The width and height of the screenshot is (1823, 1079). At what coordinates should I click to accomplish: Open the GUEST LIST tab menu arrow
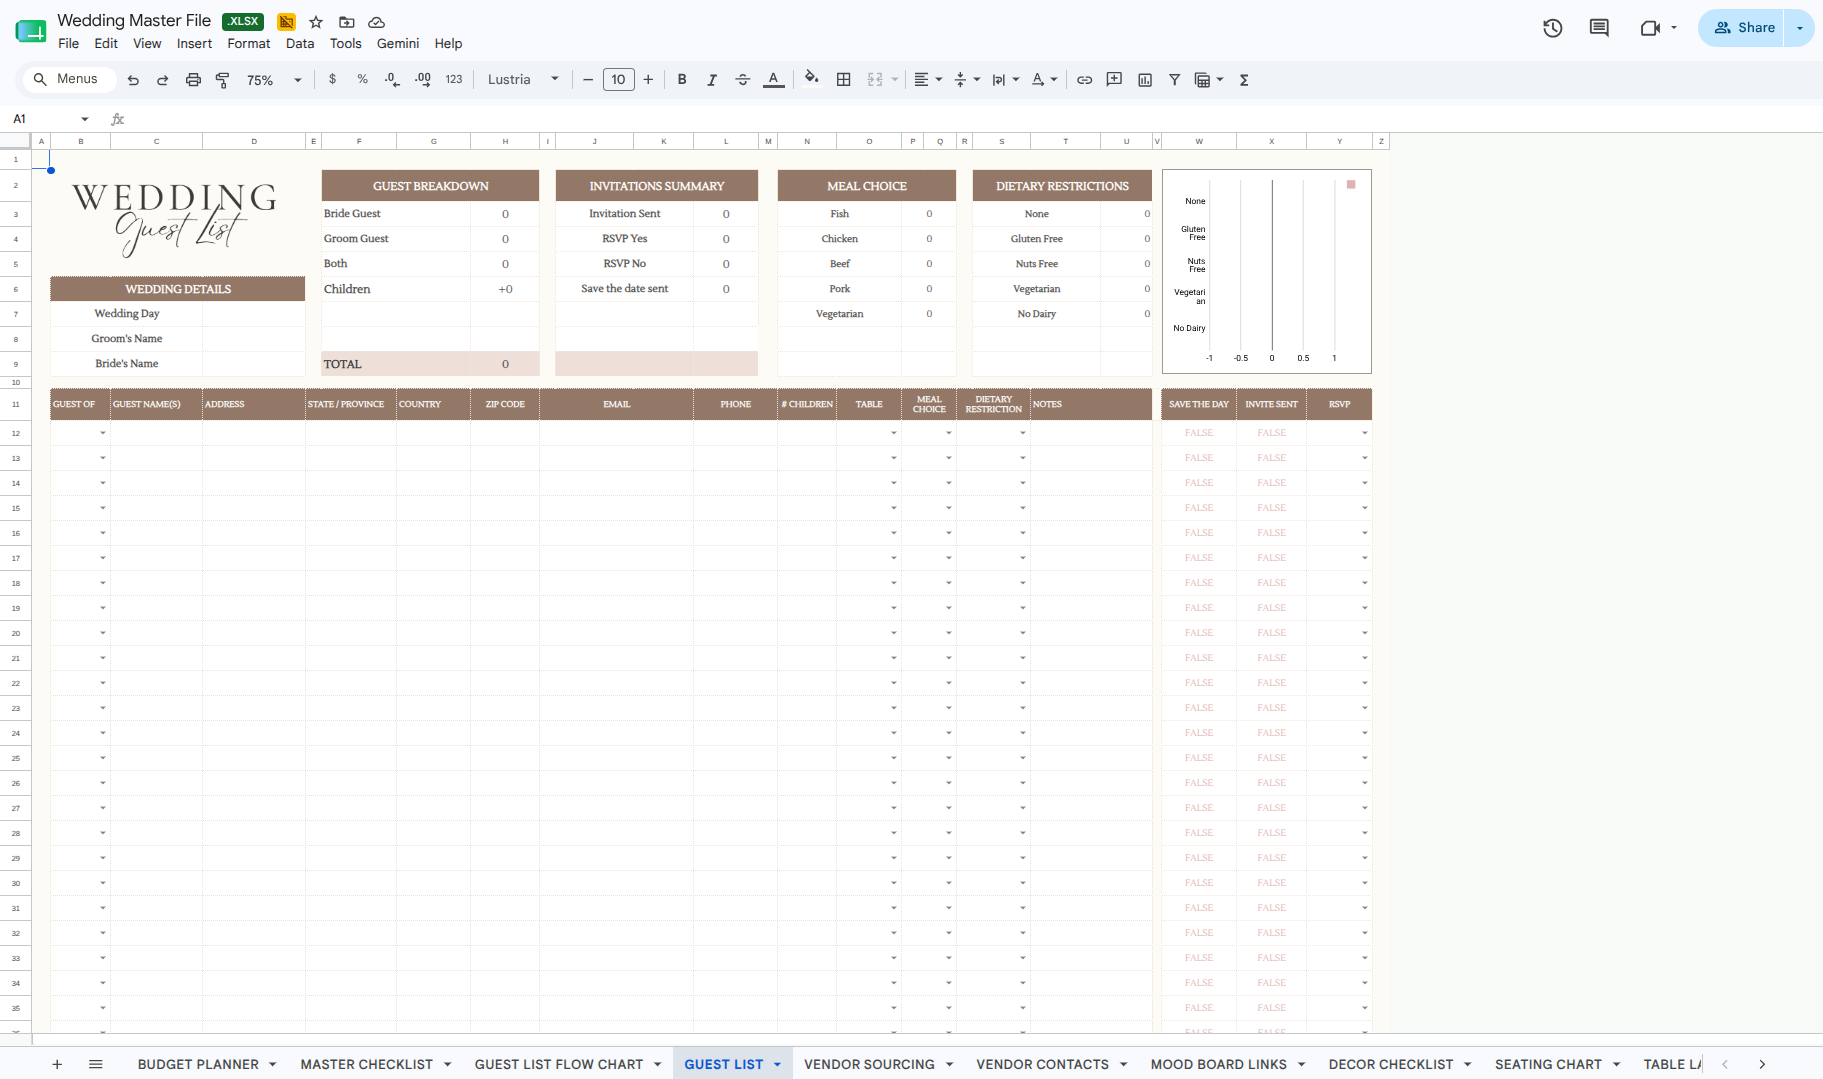pyautogui.click(x=777, y=1065)
